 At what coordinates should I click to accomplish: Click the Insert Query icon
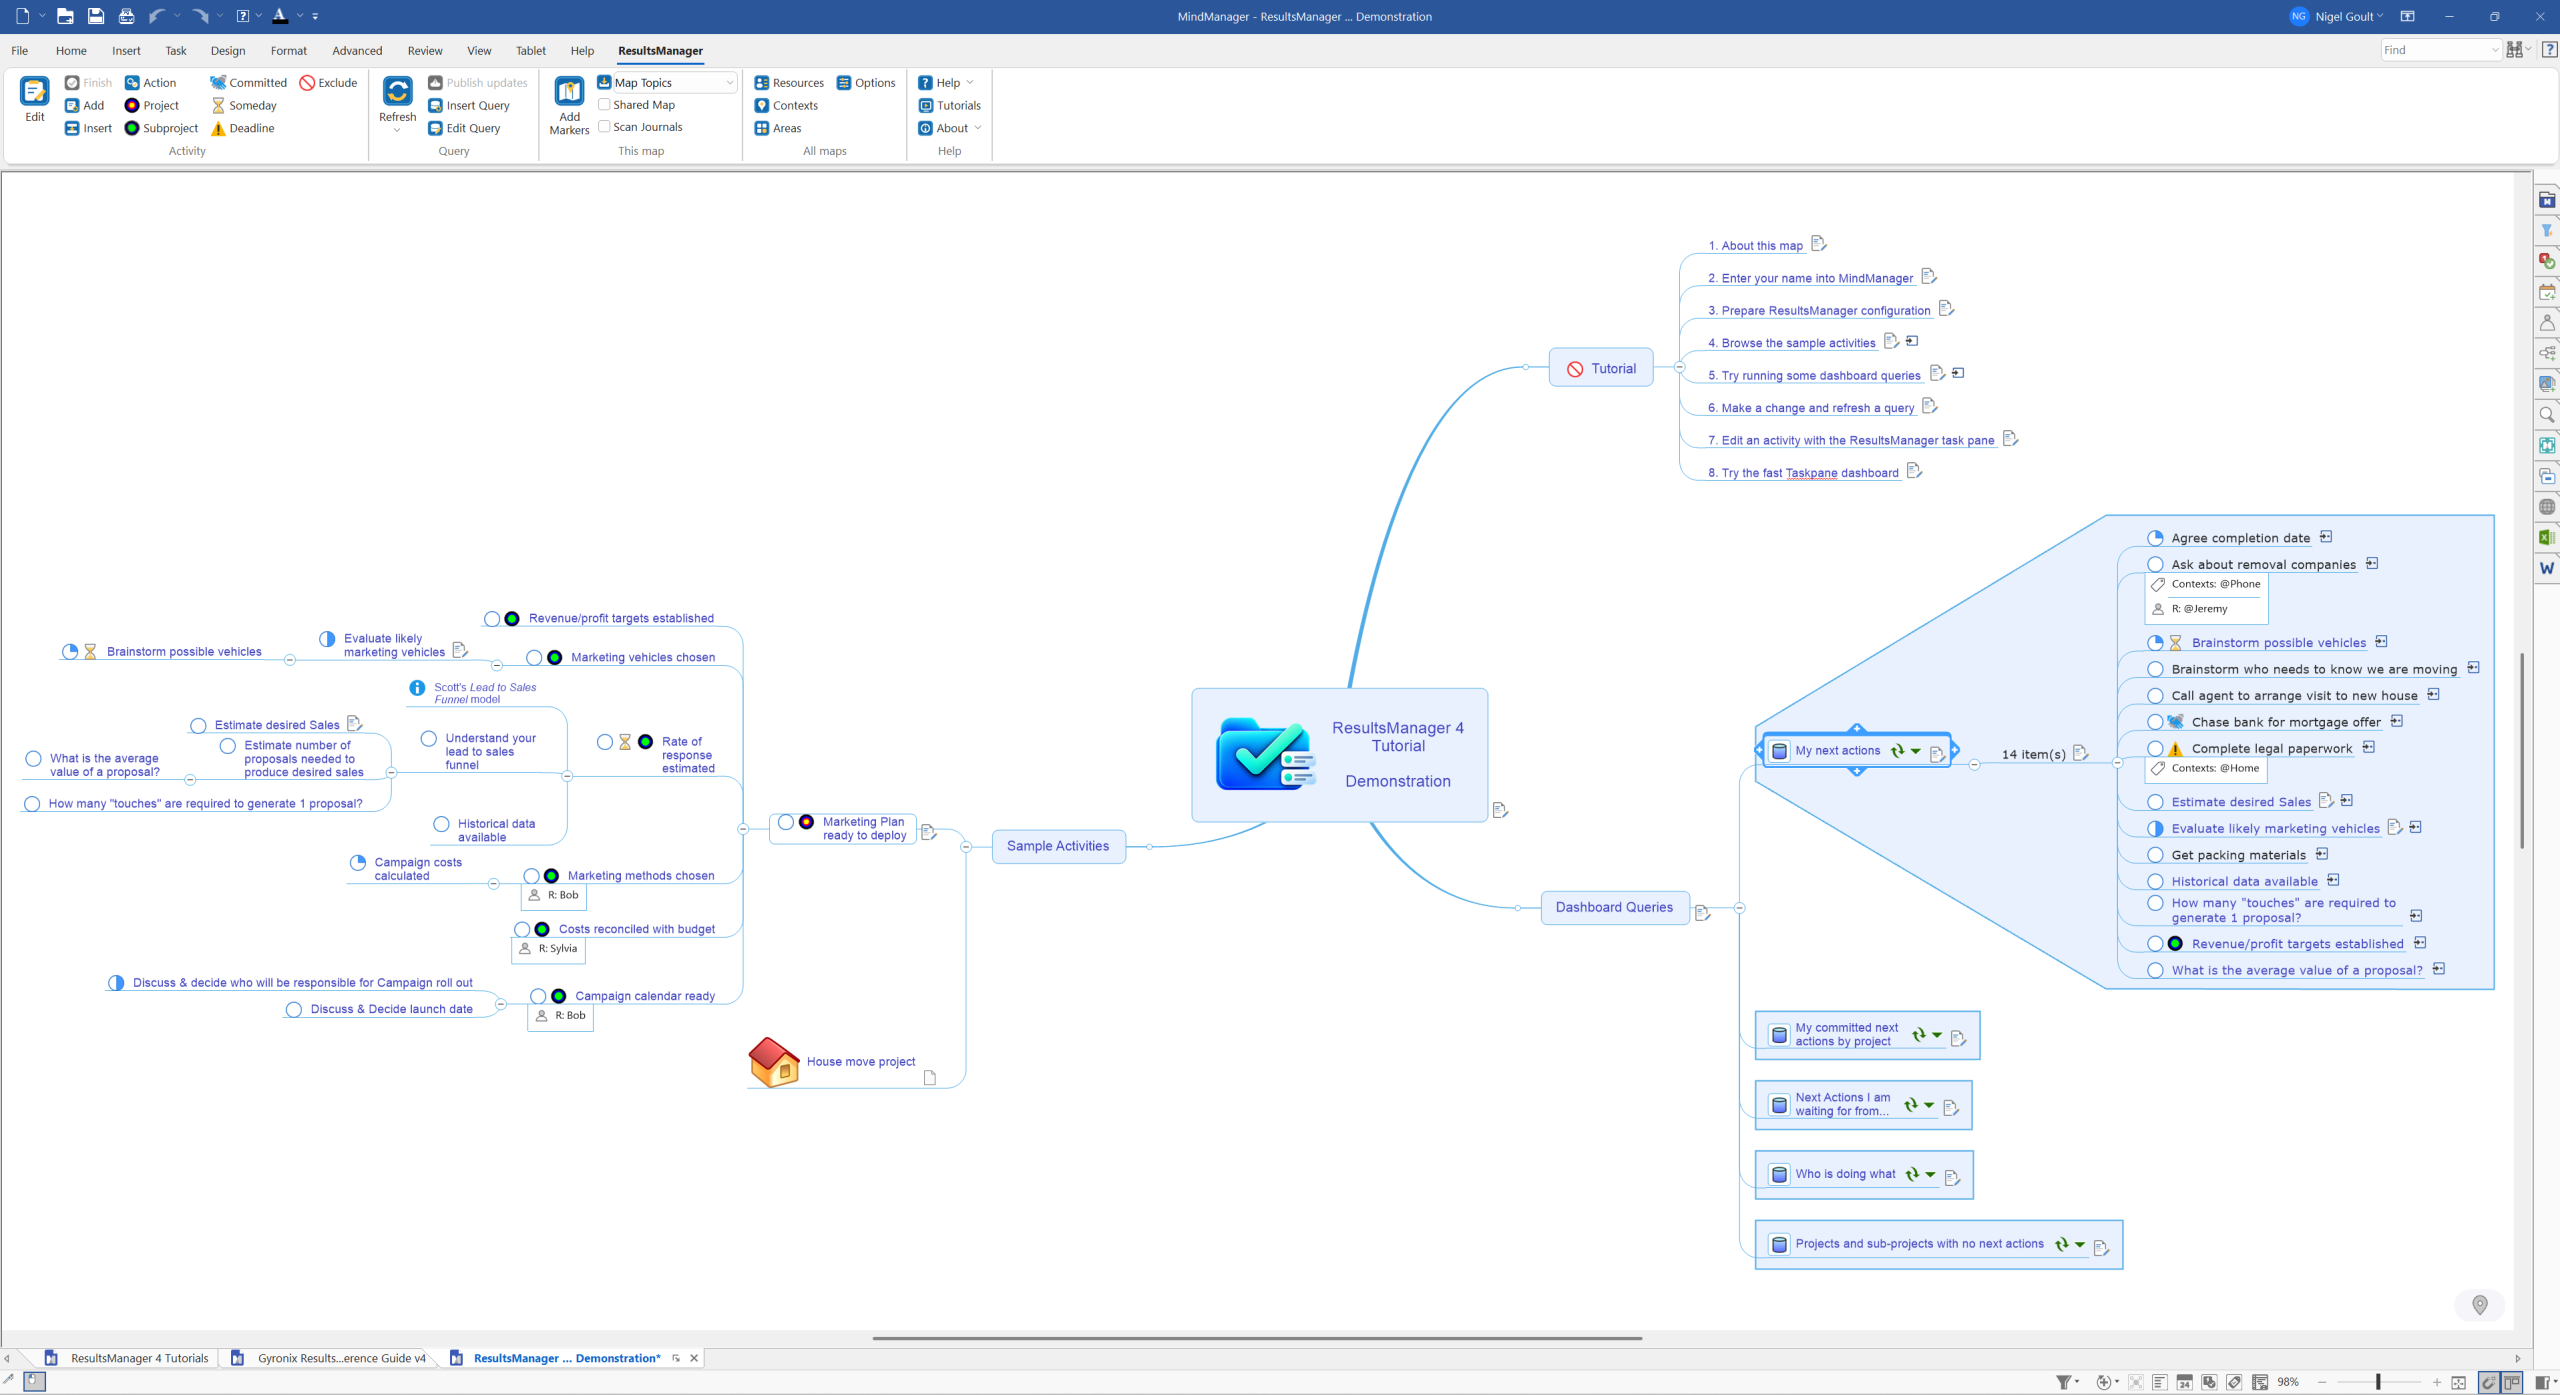coord(435,106)
